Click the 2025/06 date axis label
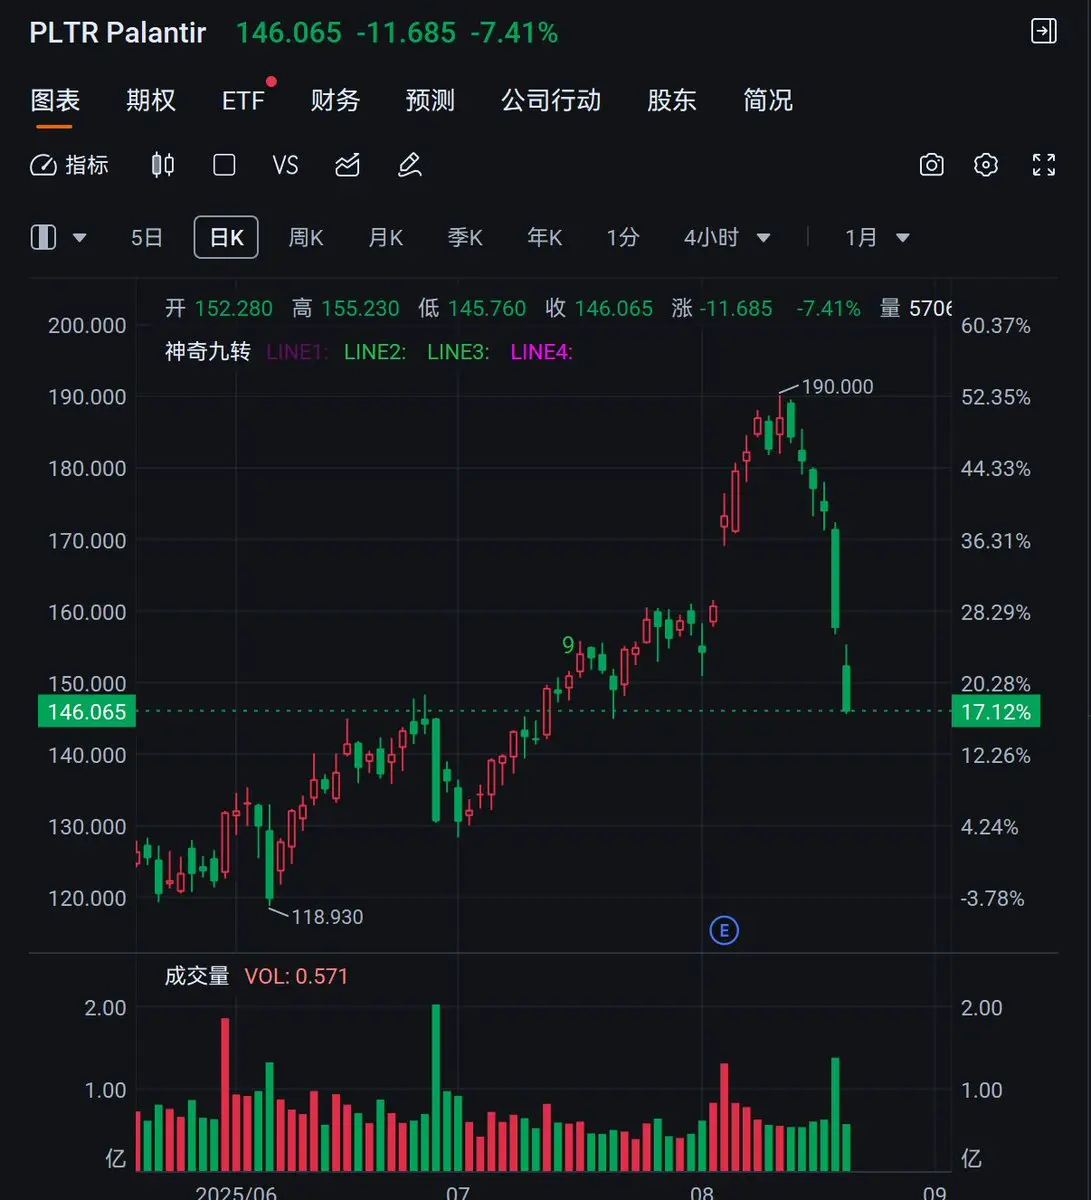Image resolution: width=1091 pixels, height=1200 pixels. 236,1192
